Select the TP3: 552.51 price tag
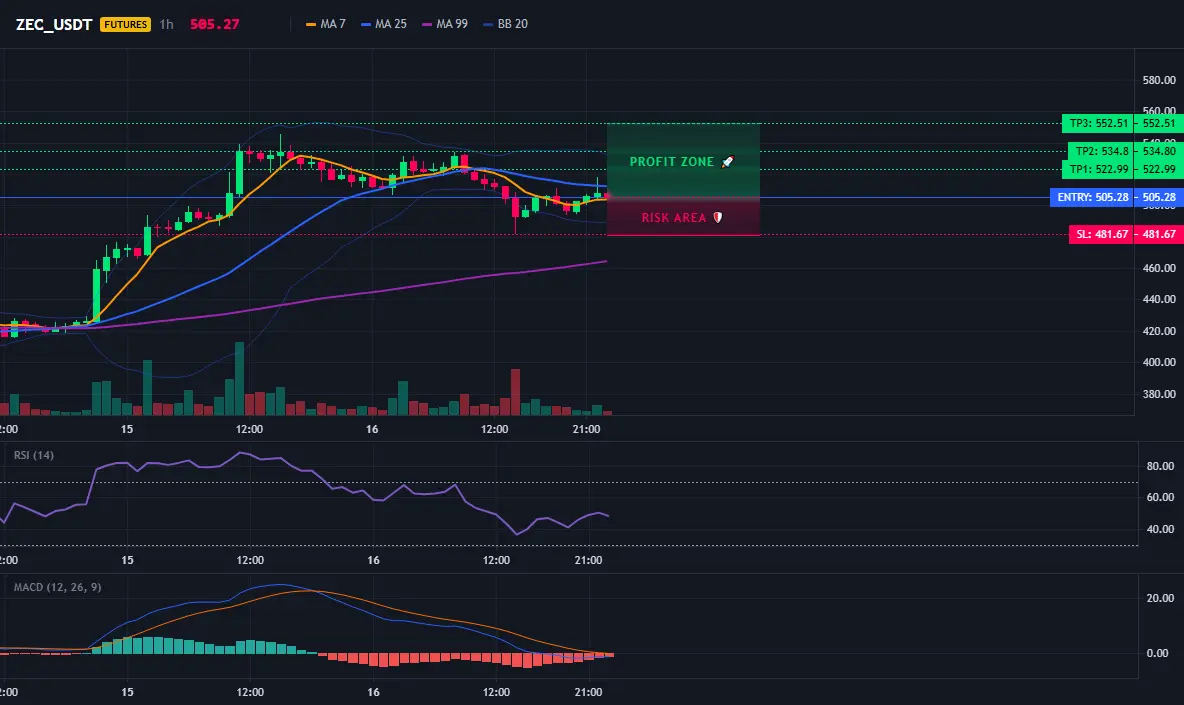Screen dimensions: 1184x705 click(1099, 123)
